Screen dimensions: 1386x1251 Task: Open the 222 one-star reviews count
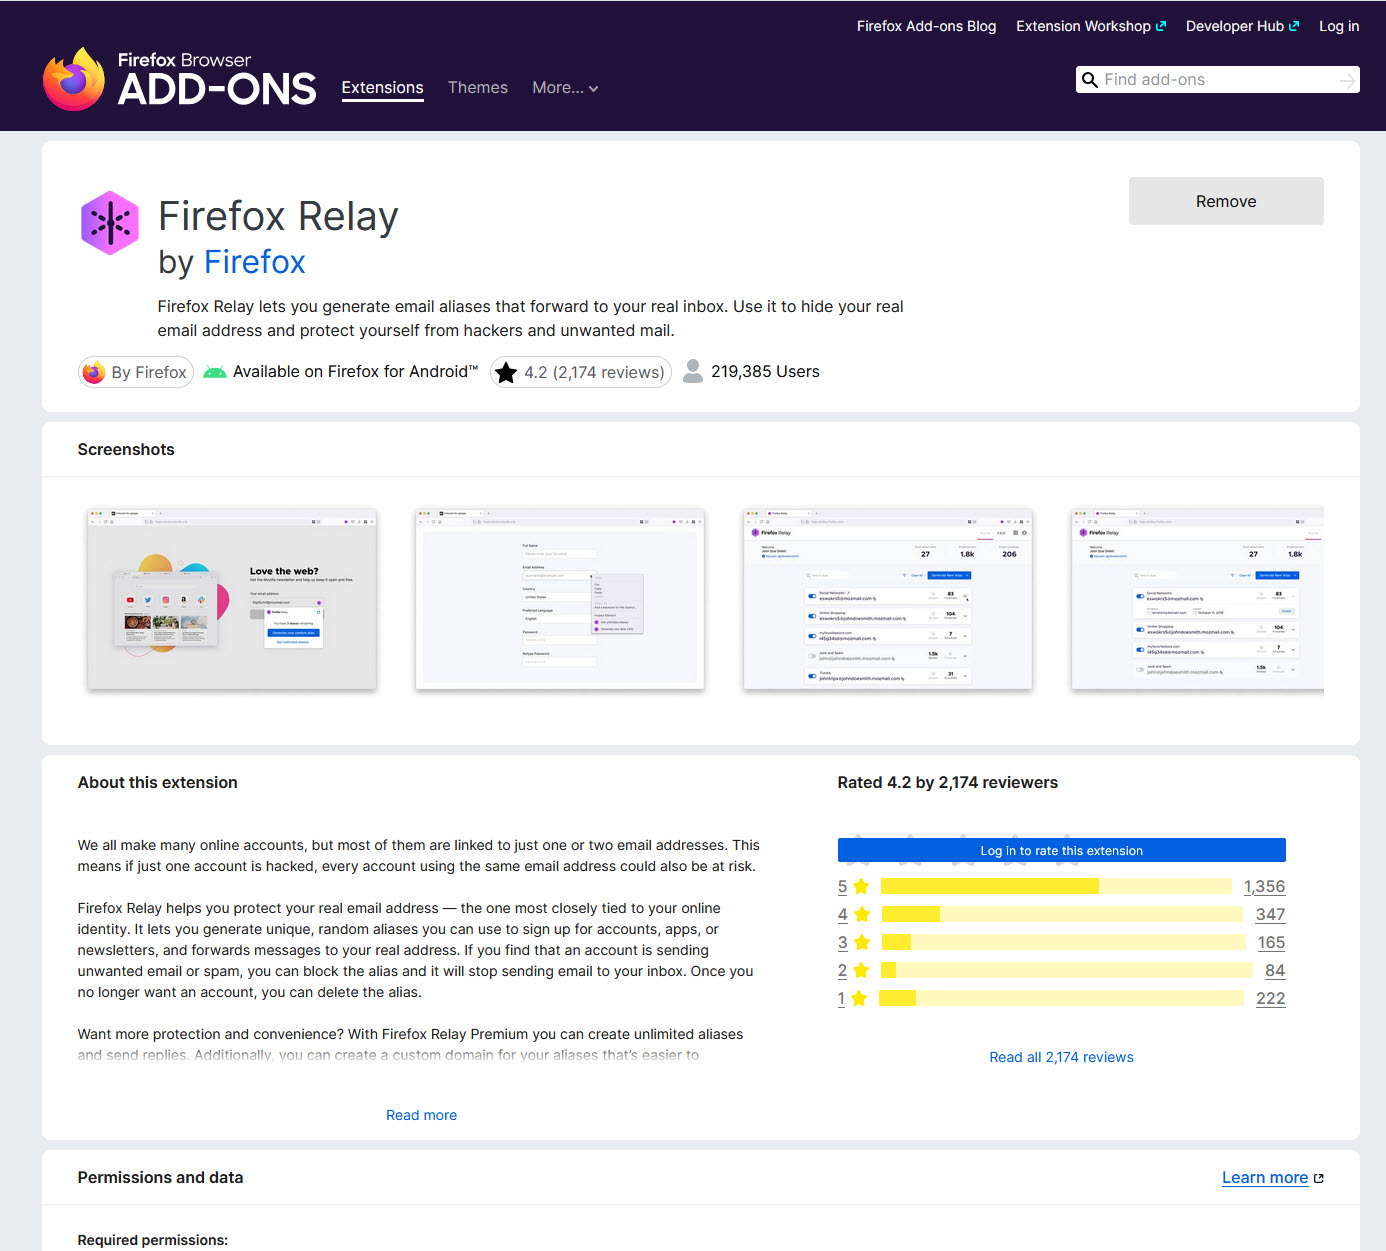tap(1270, 999)
